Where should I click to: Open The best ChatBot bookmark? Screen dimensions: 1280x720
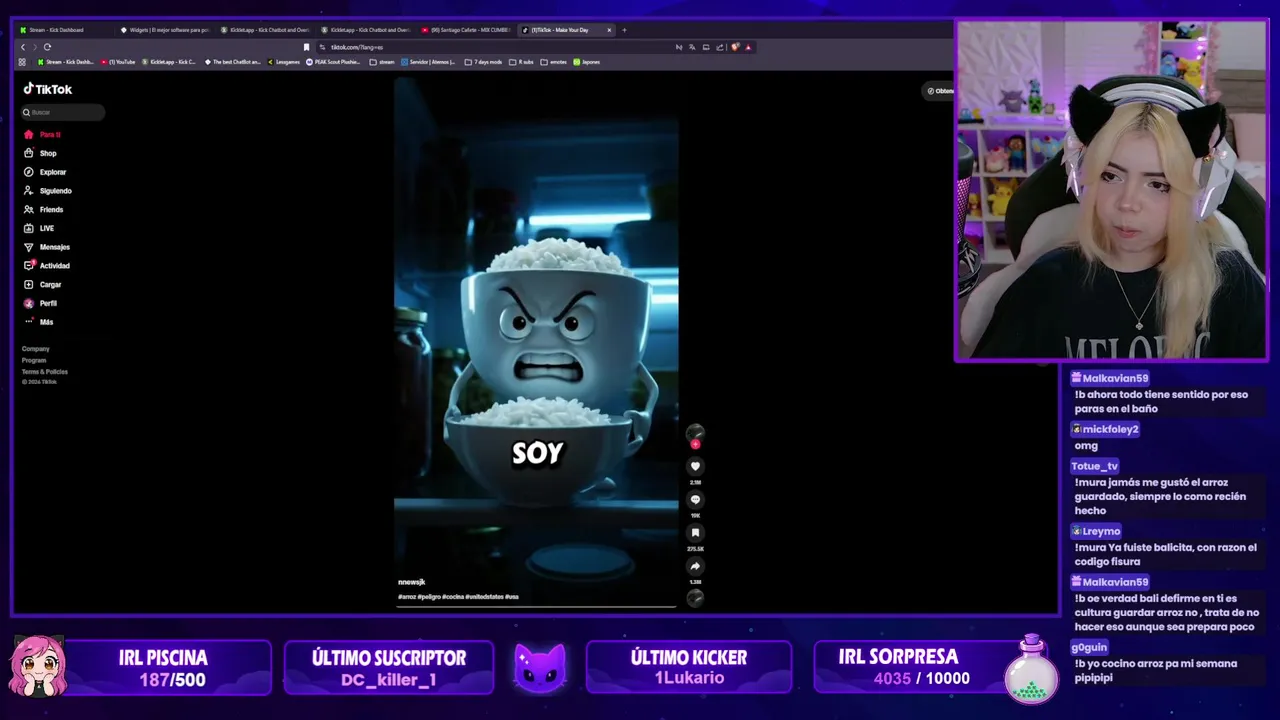pyautogui.click(x=232, y=62)
